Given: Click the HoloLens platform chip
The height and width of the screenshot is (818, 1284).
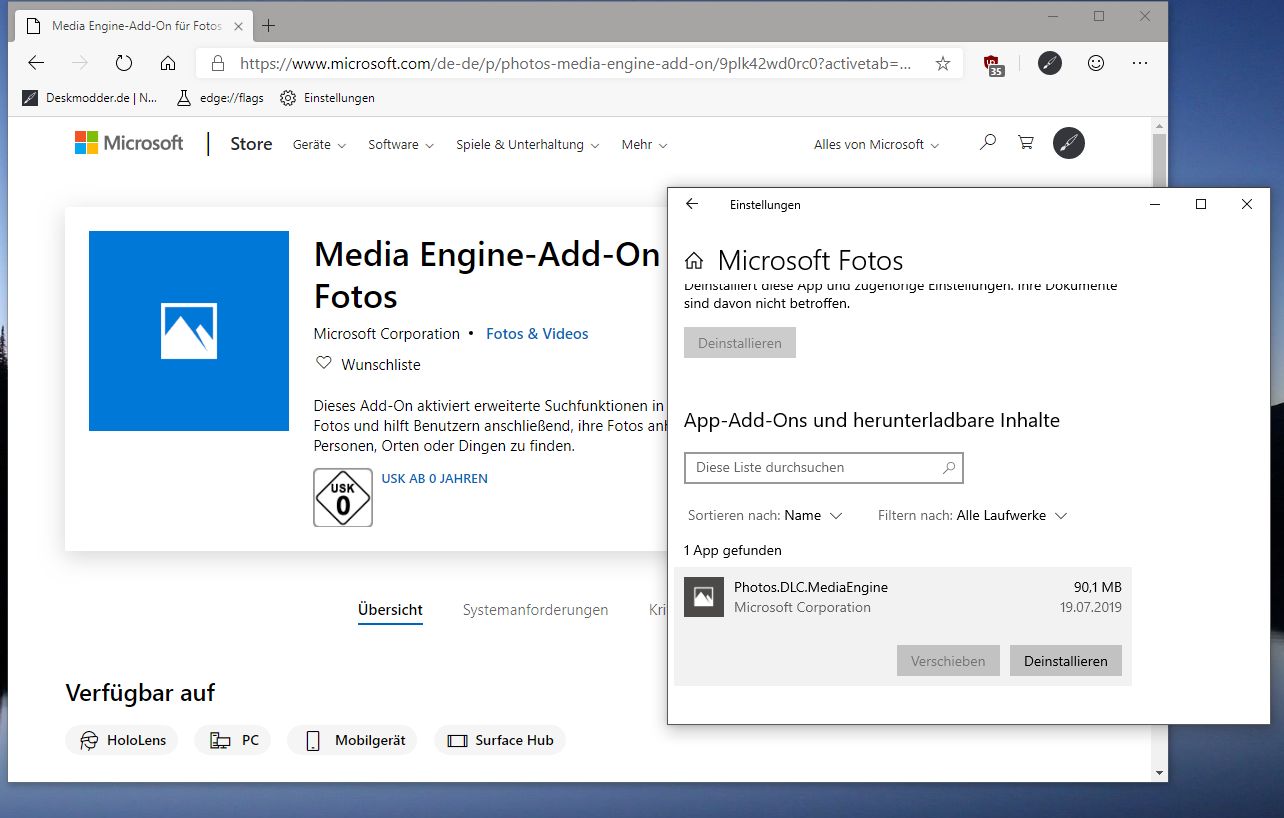Looking at the screenshot, I should (x=122, y=741).
